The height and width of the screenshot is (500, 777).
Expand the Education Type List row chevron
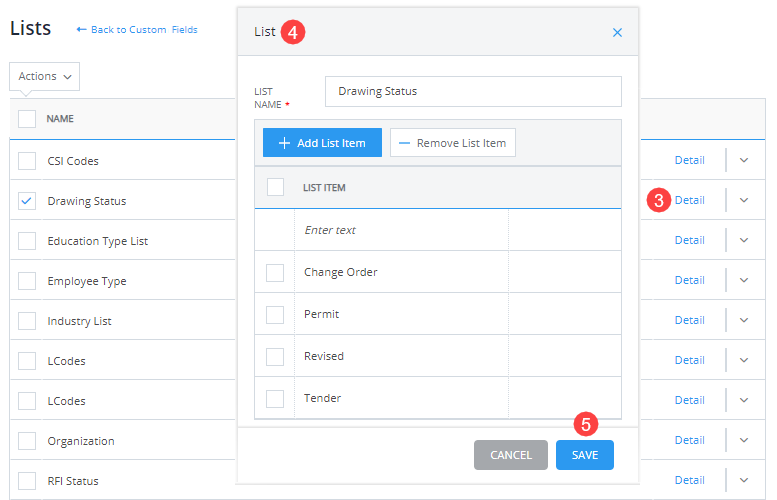coord(744,240)
